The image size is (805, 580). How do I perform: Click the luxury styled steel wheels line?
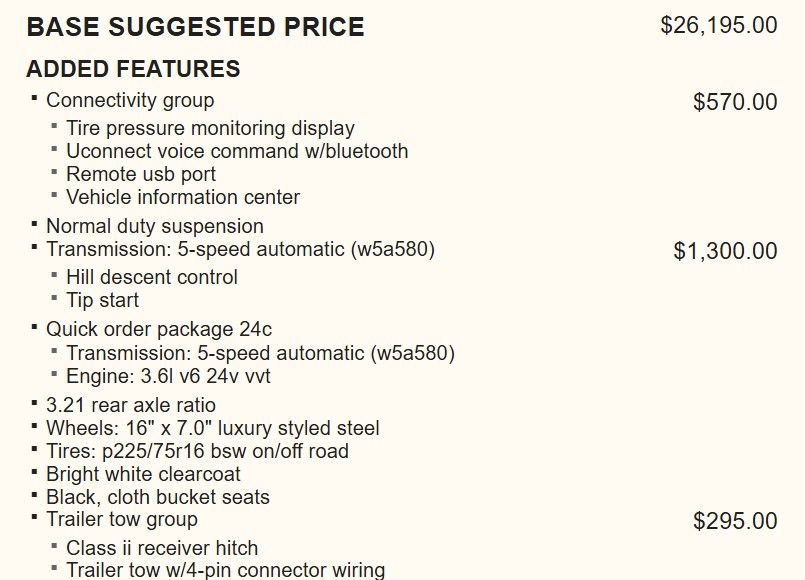tap(213, 428)
